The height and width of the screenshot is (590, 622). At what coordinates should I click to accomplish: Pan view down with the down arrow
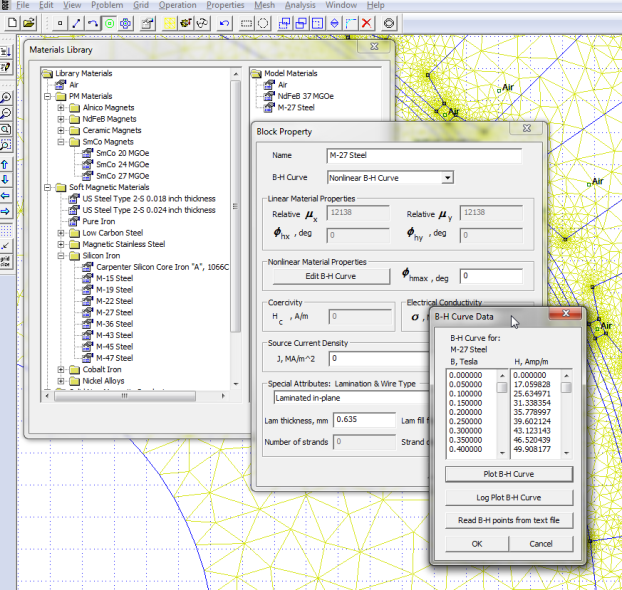(6, 180)
